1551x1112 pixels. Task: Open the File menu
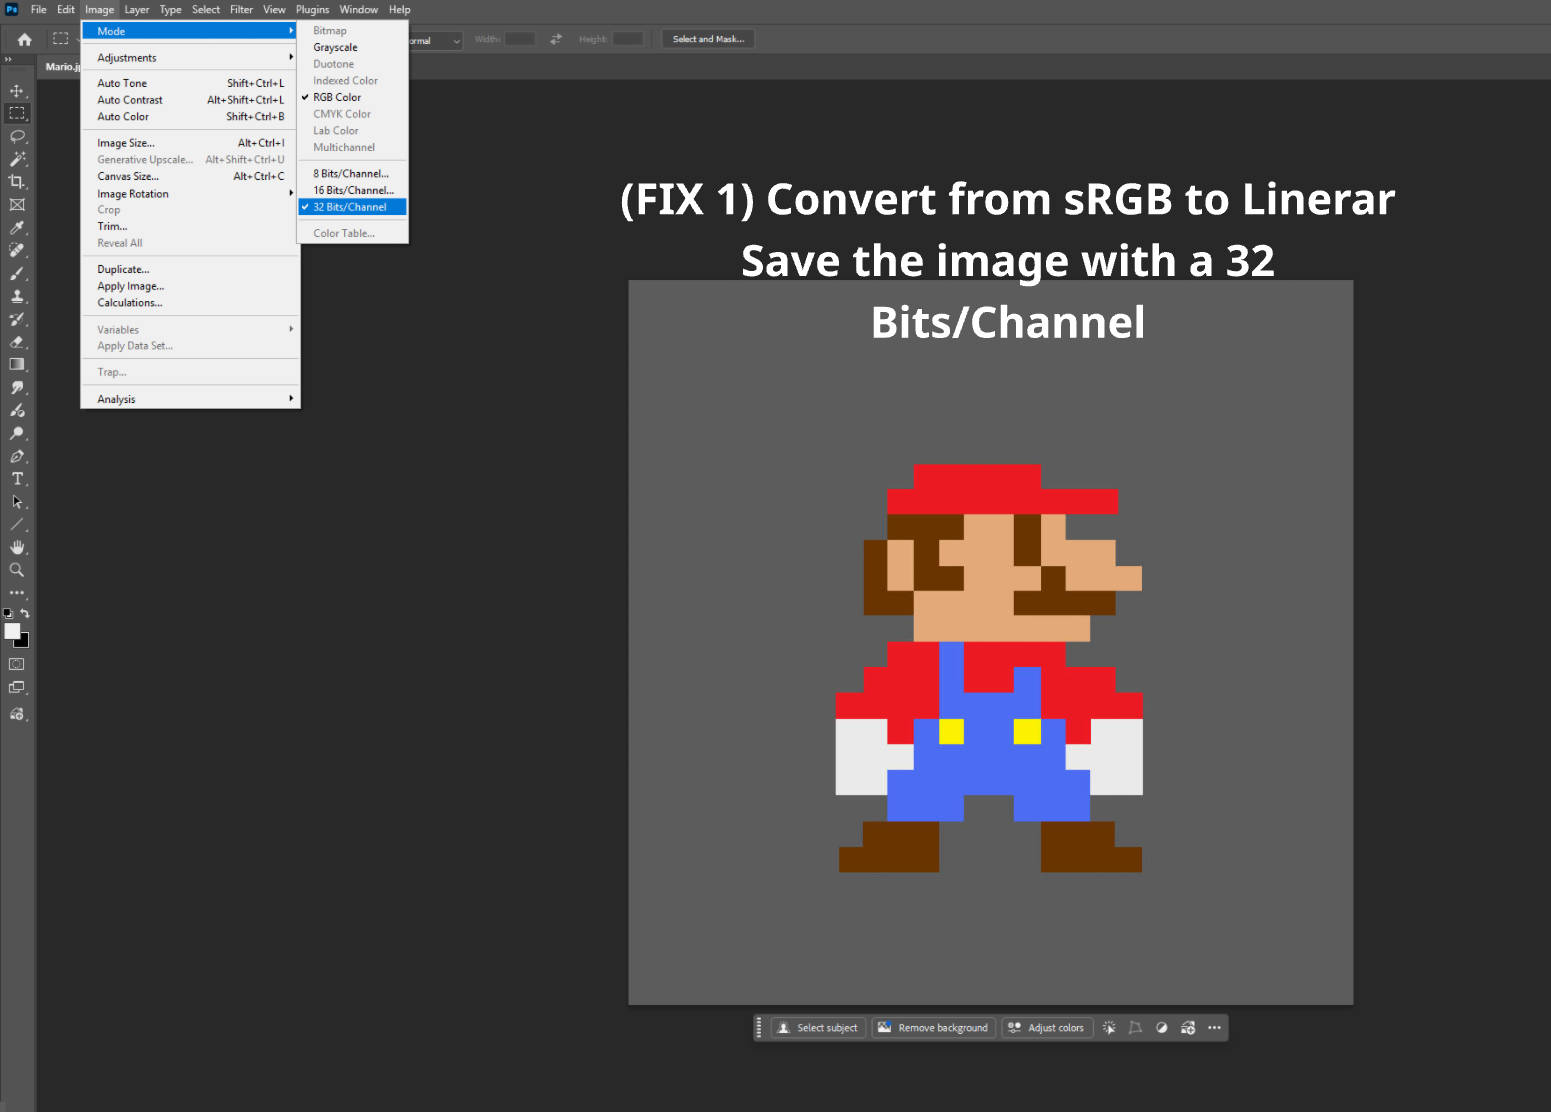coord(39,10)
